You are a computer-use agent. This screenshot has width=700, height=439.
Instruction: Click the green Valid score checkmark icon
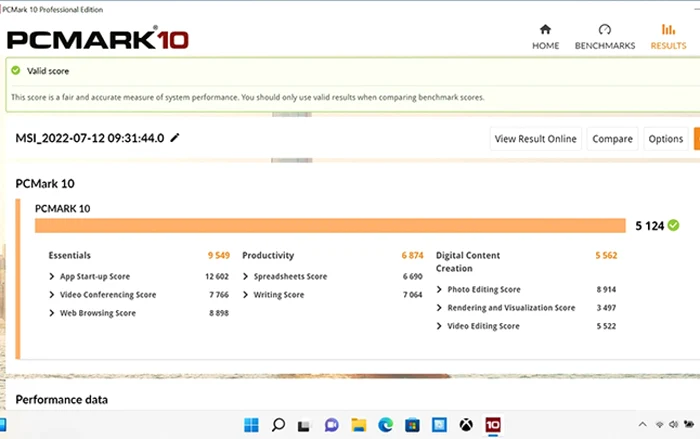click(x=16, y=71)
